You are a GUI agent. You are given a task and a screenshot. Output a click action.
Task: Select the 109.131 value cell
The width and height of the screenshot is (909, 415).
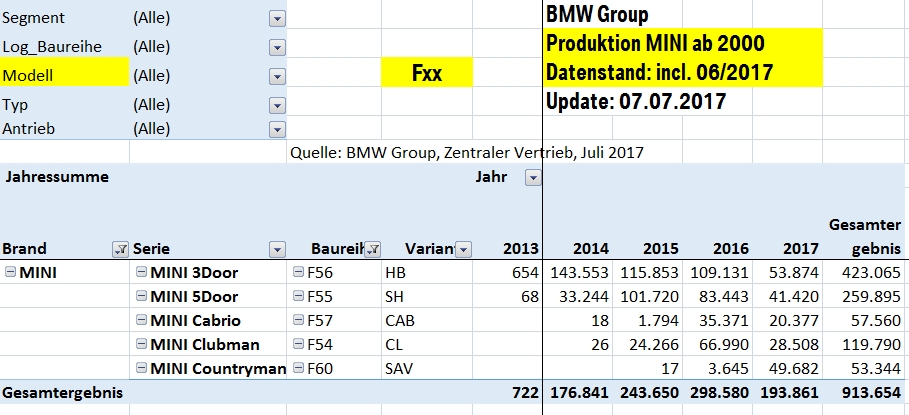718,272
